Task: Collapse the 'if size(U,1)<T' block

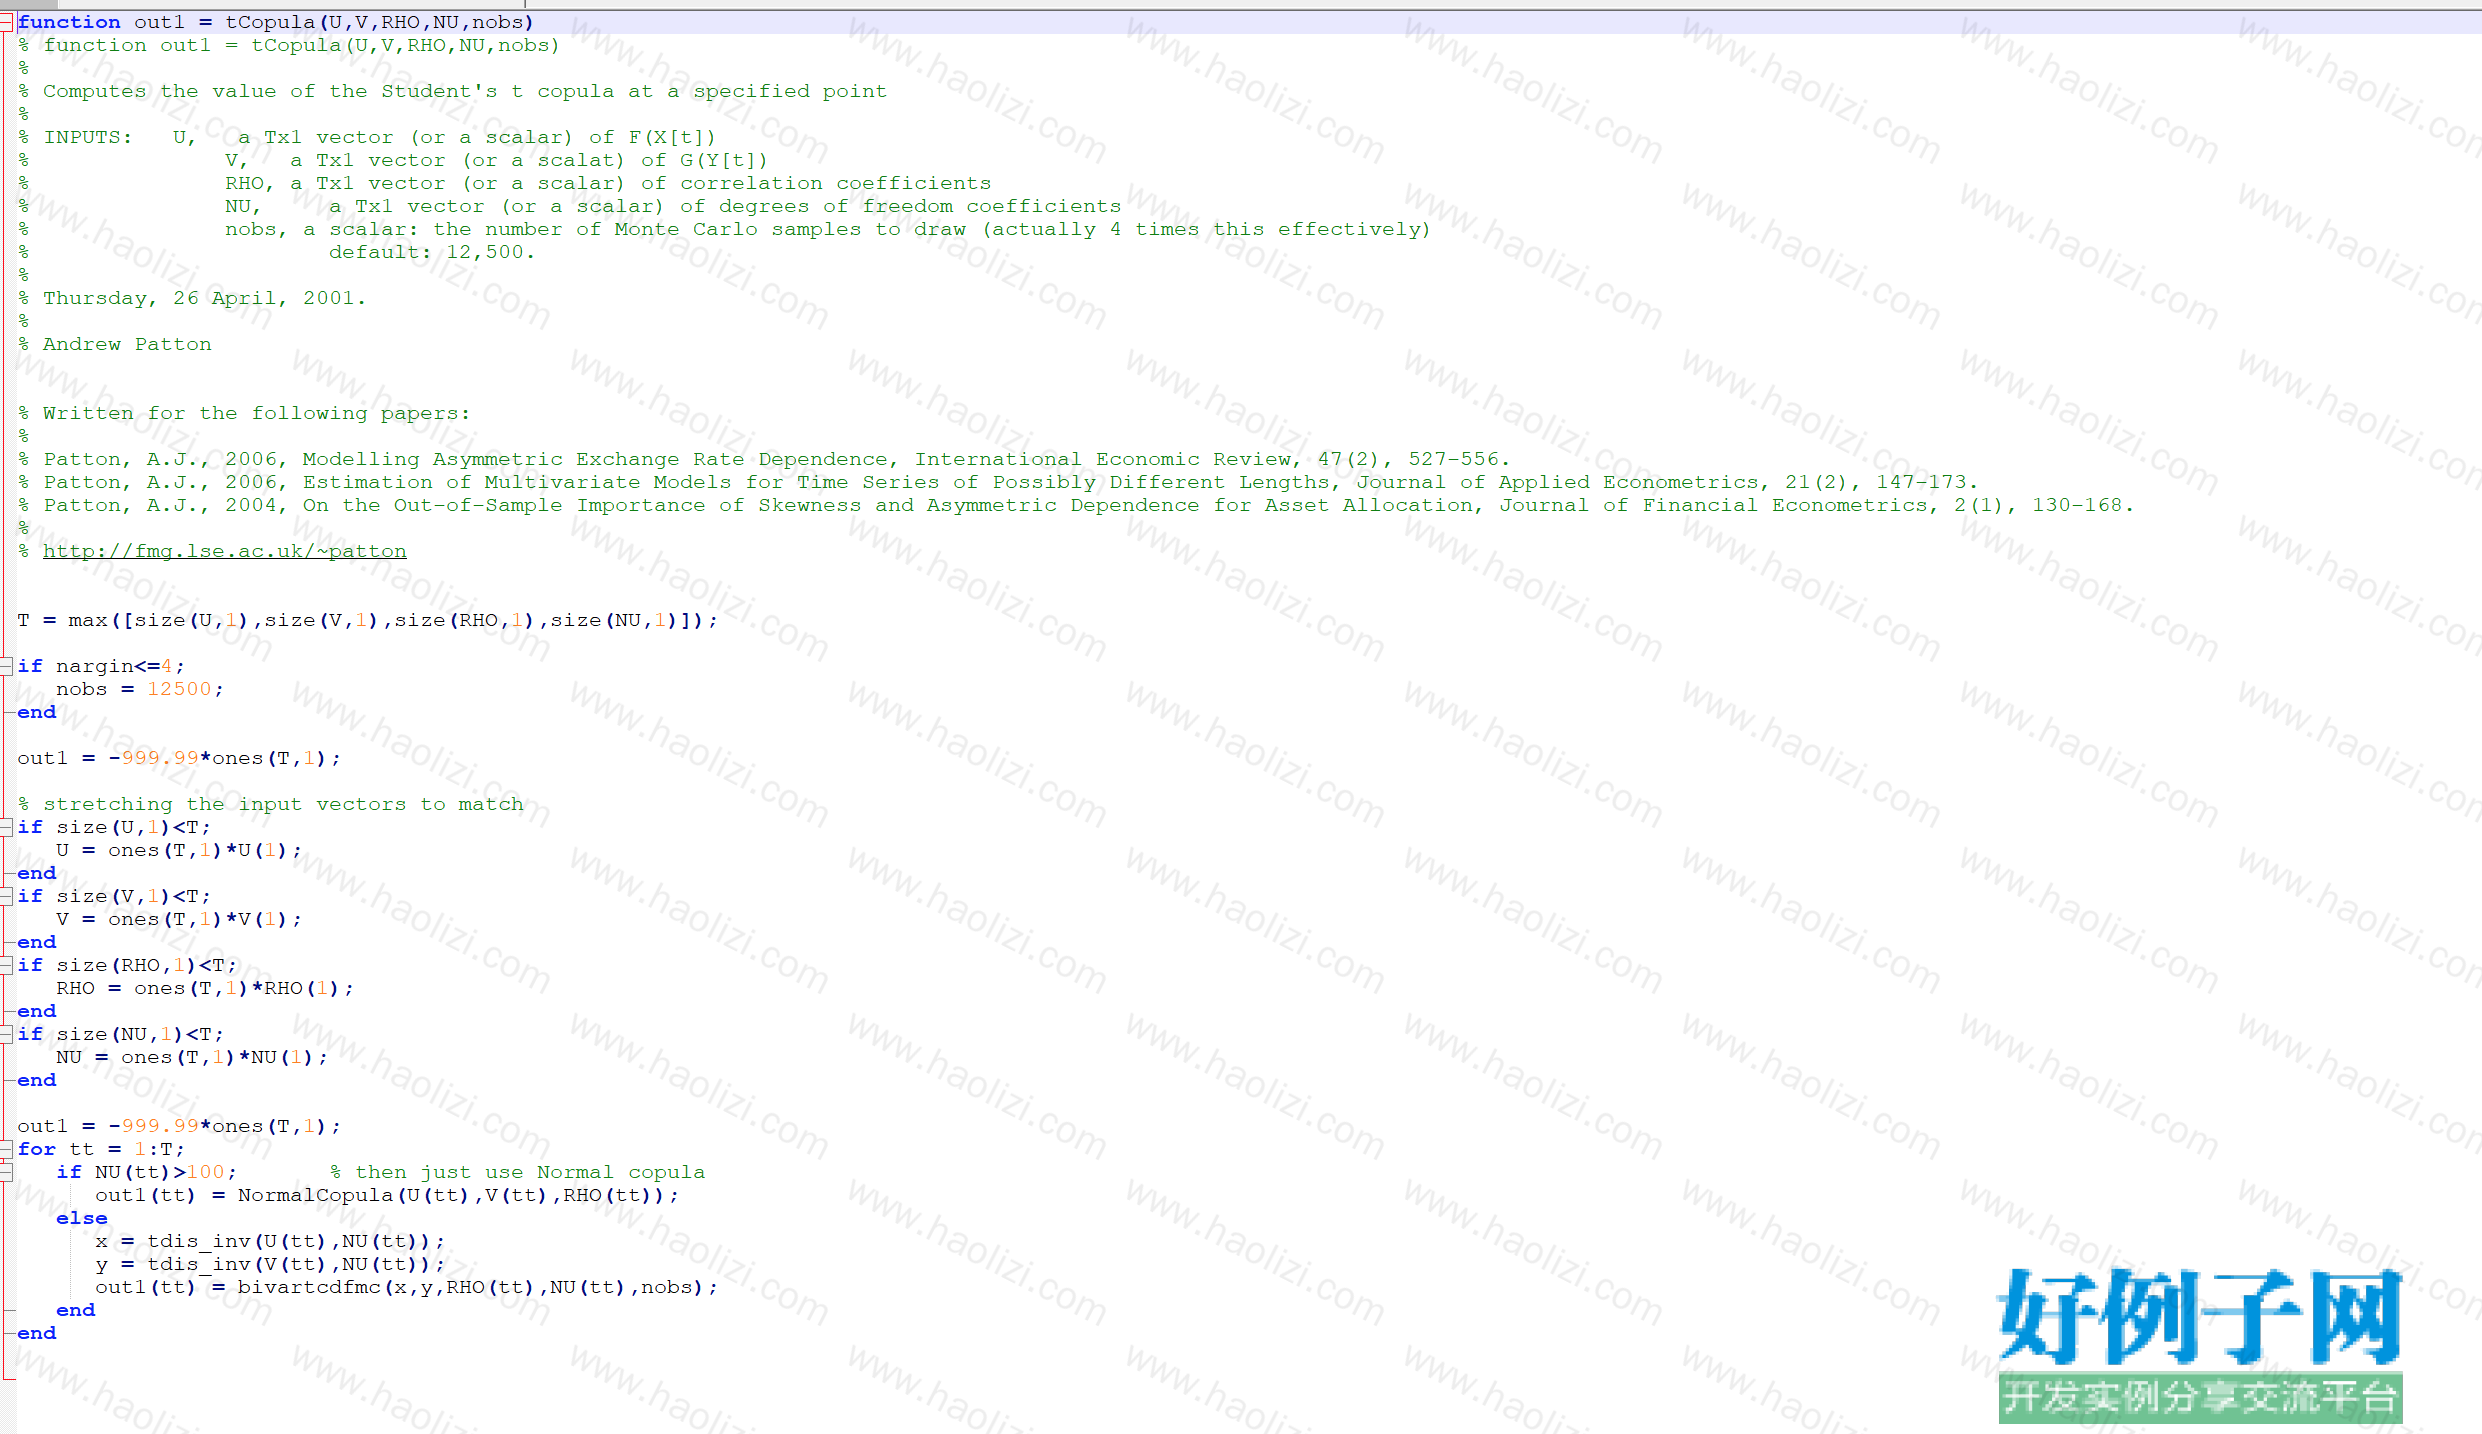Action: pos(6,827)
